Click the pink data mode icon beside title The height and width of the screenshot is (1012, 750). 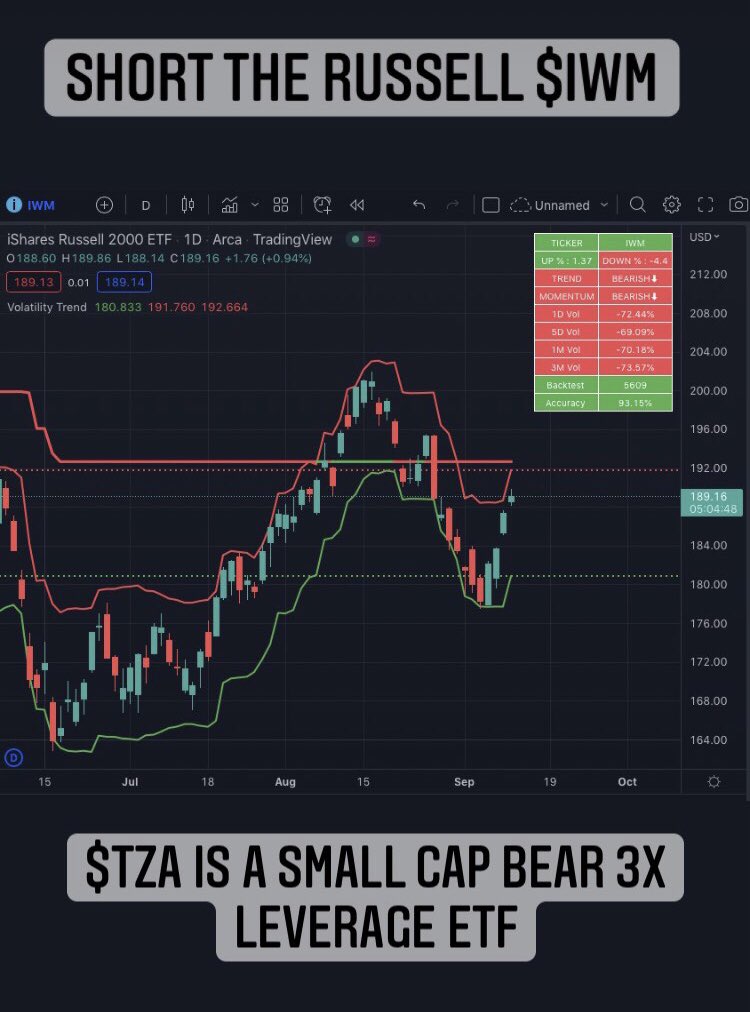click(372, 239)
